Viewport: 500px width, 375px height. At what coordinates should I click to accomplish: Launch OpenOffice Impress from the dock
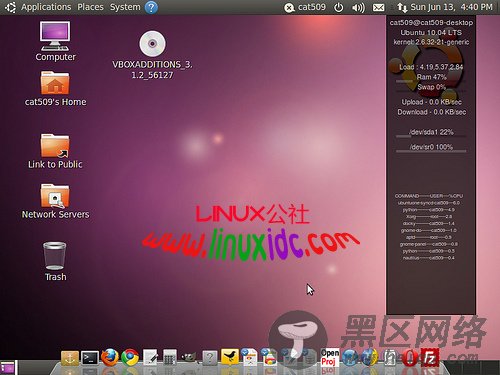[249, 357]
